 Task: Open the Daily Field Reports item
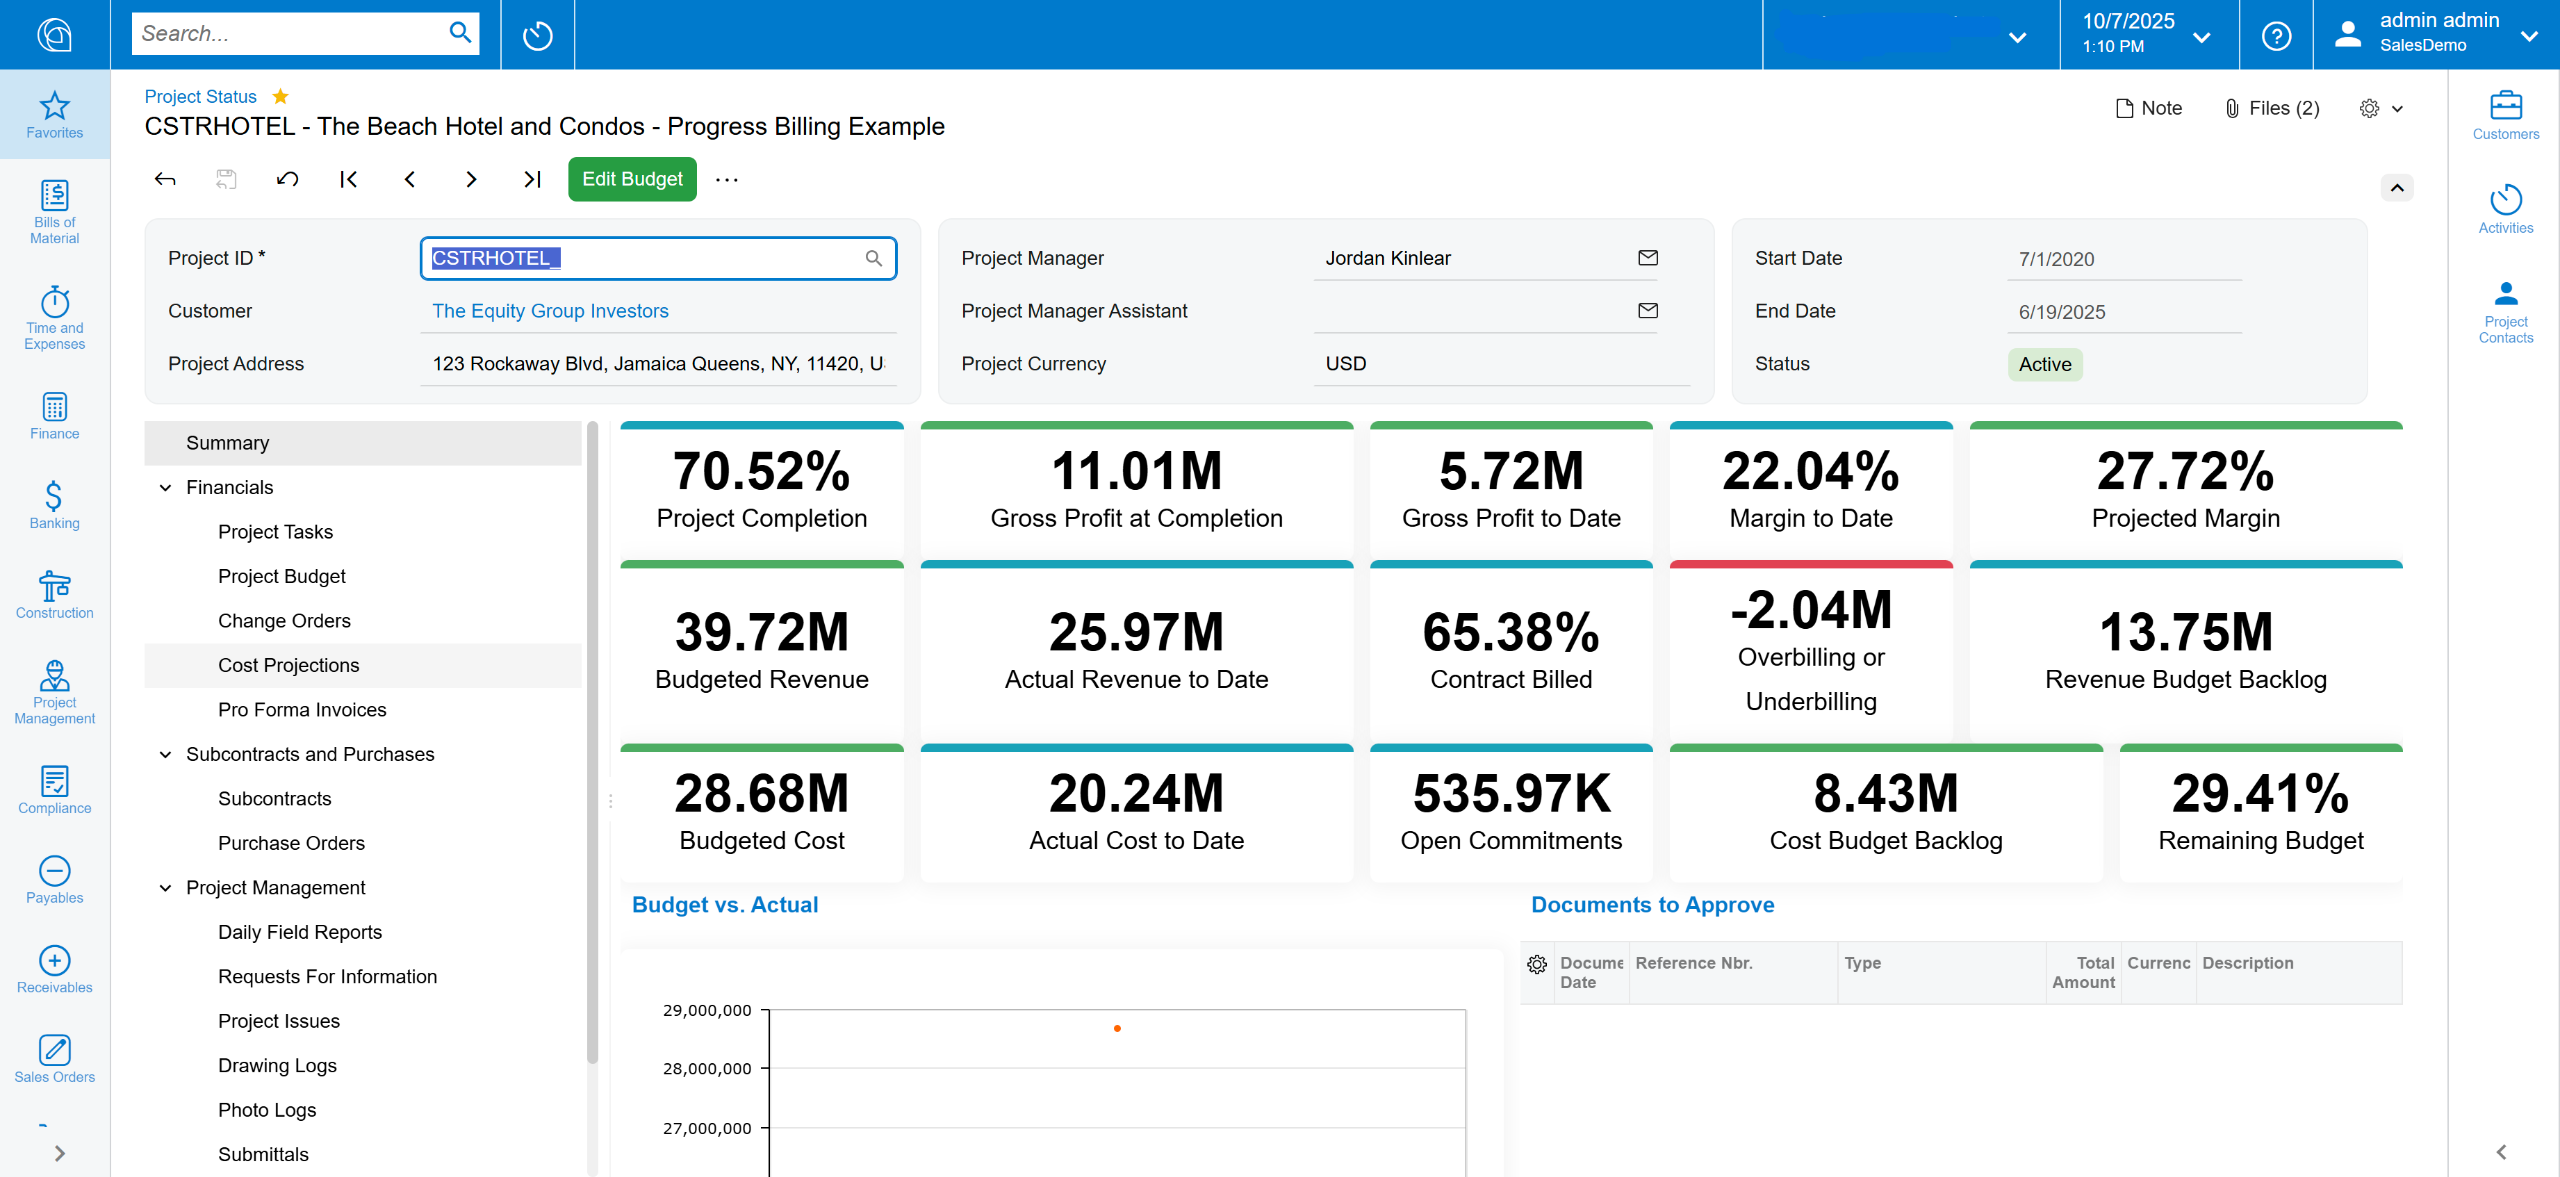[x=299, y=932]
